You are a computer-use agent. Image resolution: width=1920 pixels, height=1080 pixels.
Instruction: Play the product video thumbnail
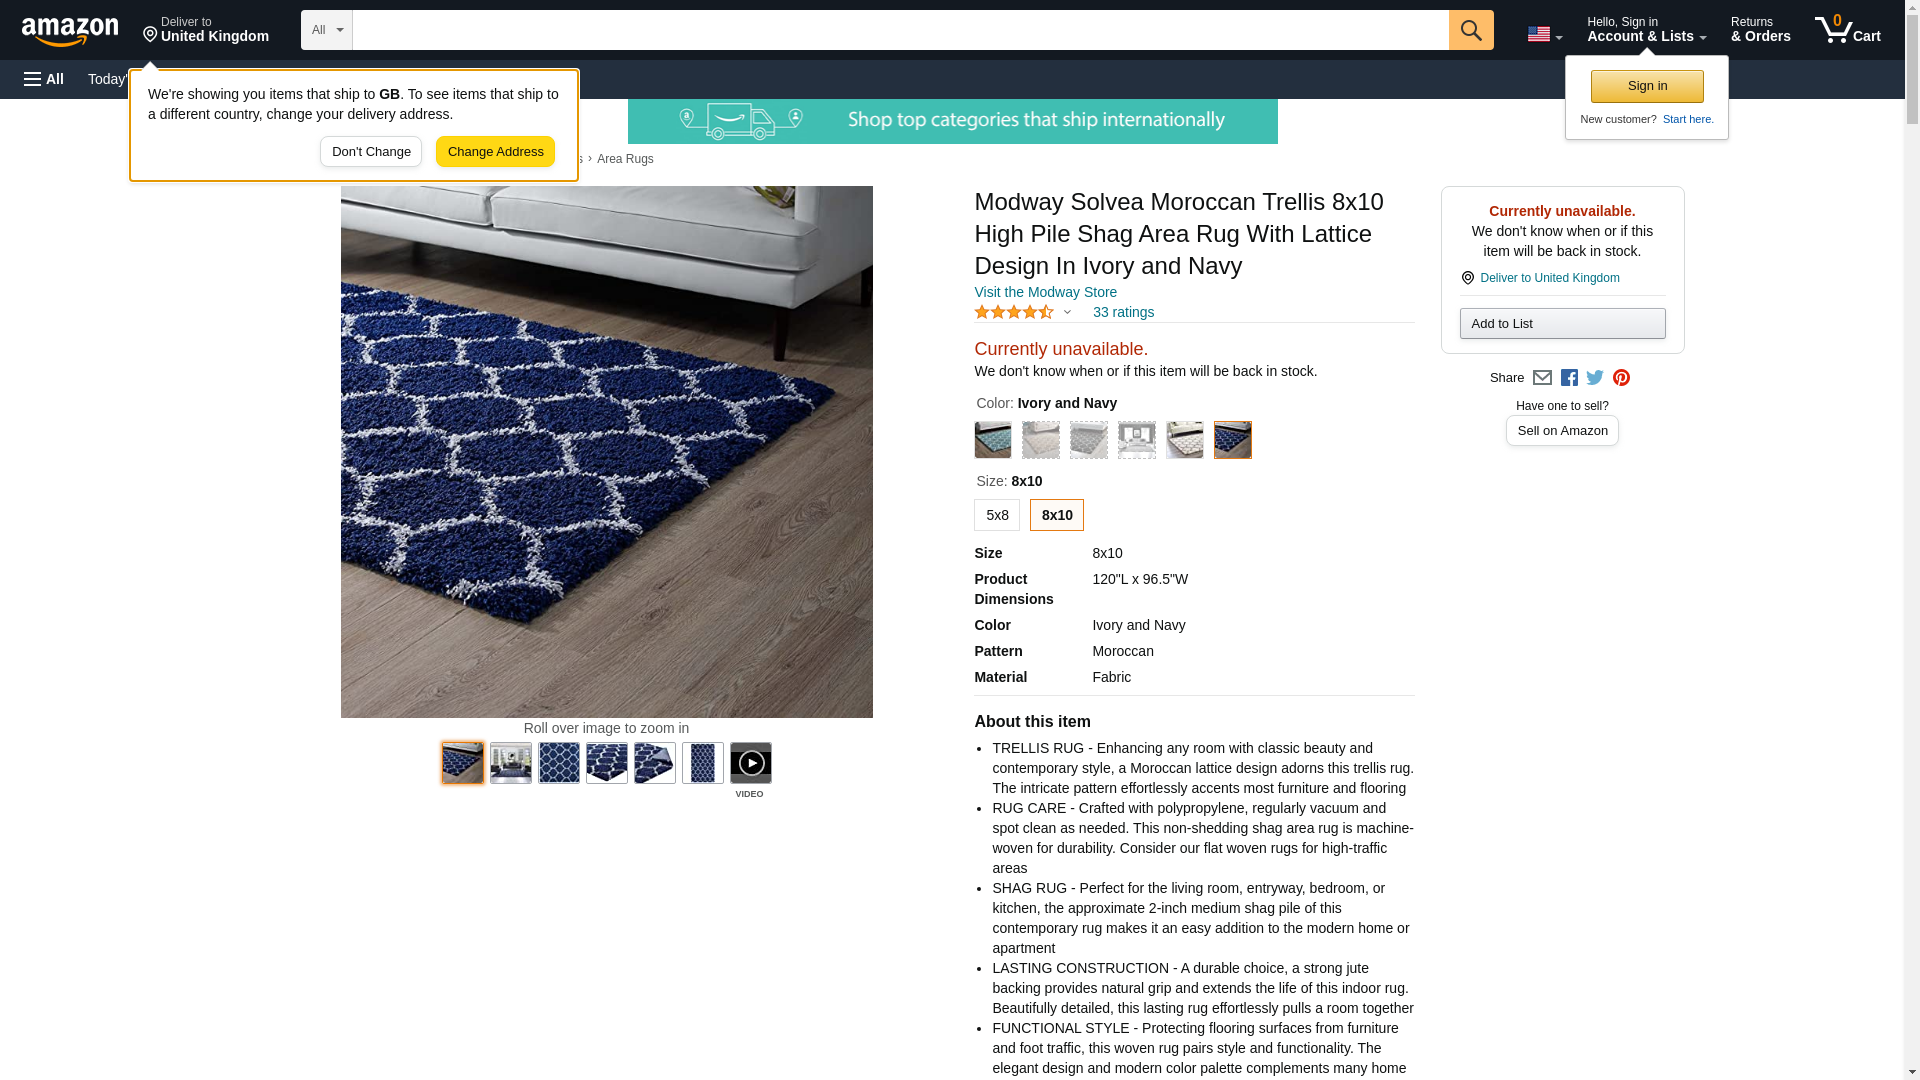point(750,763)
